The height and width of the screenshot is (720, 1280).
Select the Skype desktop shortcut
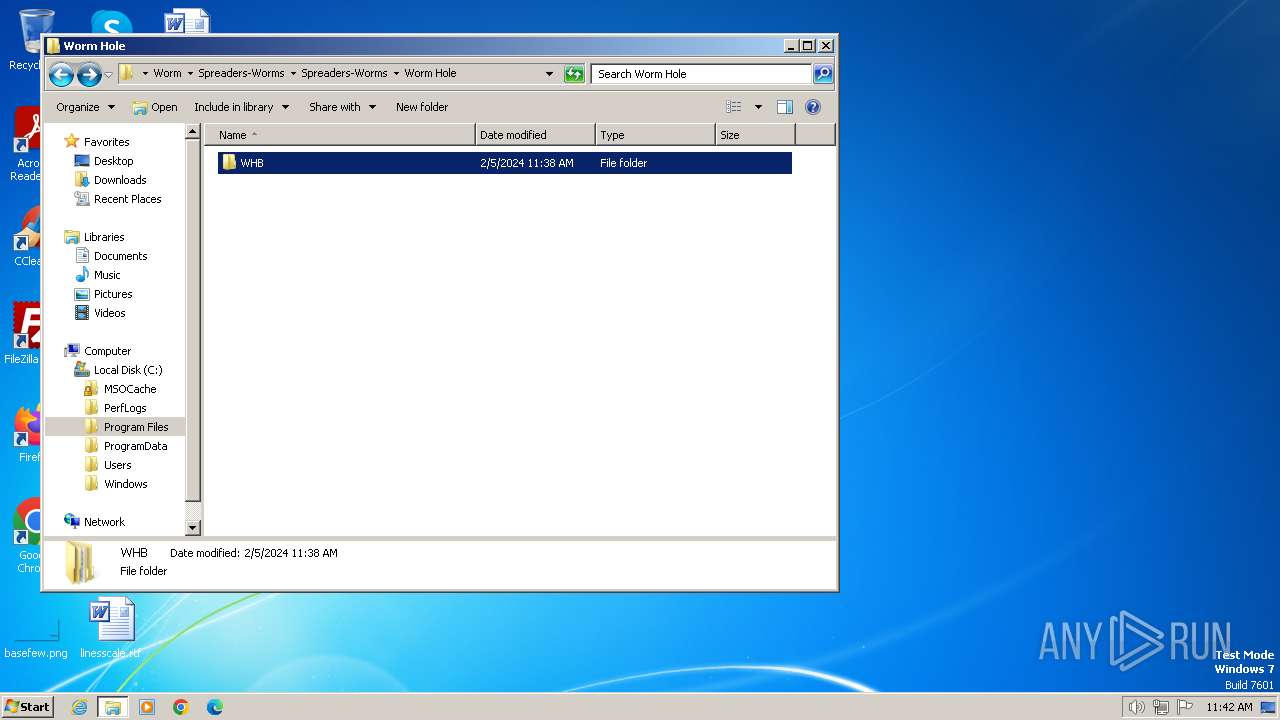click(x=110, y=22)
